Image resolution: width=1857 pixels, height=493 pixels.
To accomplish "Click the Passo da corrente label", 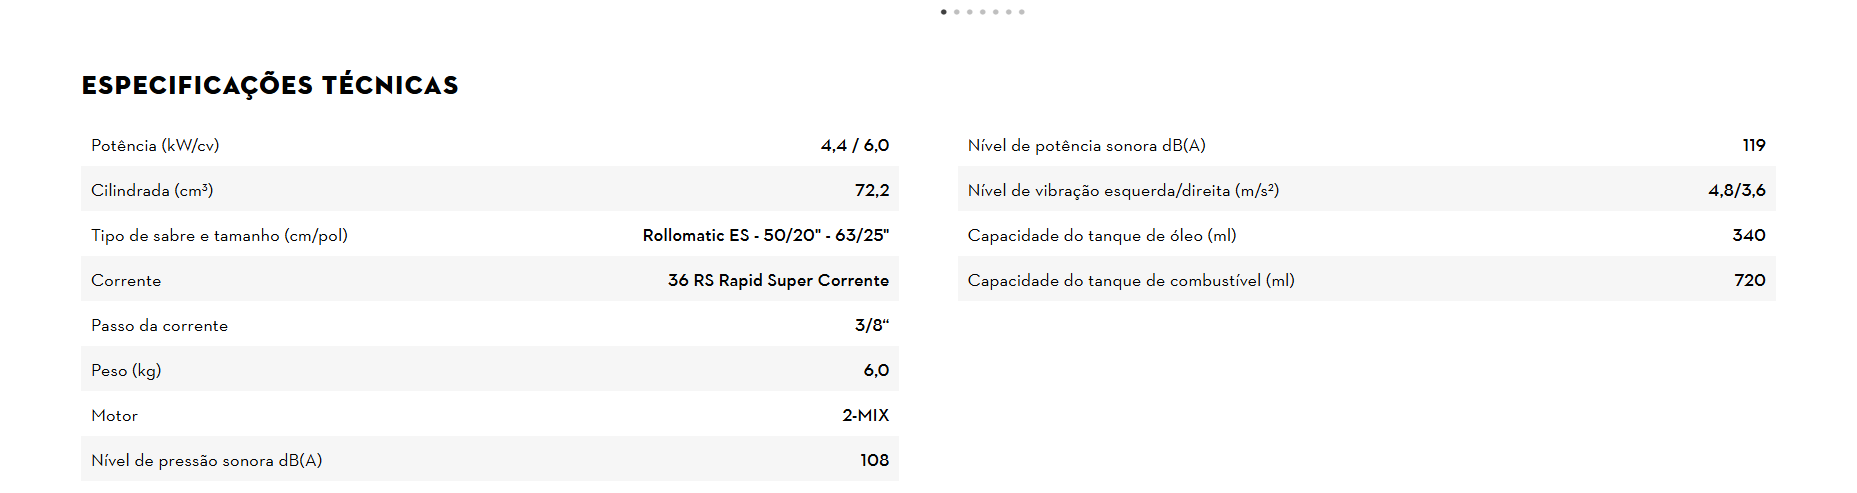I will point(159,326).
